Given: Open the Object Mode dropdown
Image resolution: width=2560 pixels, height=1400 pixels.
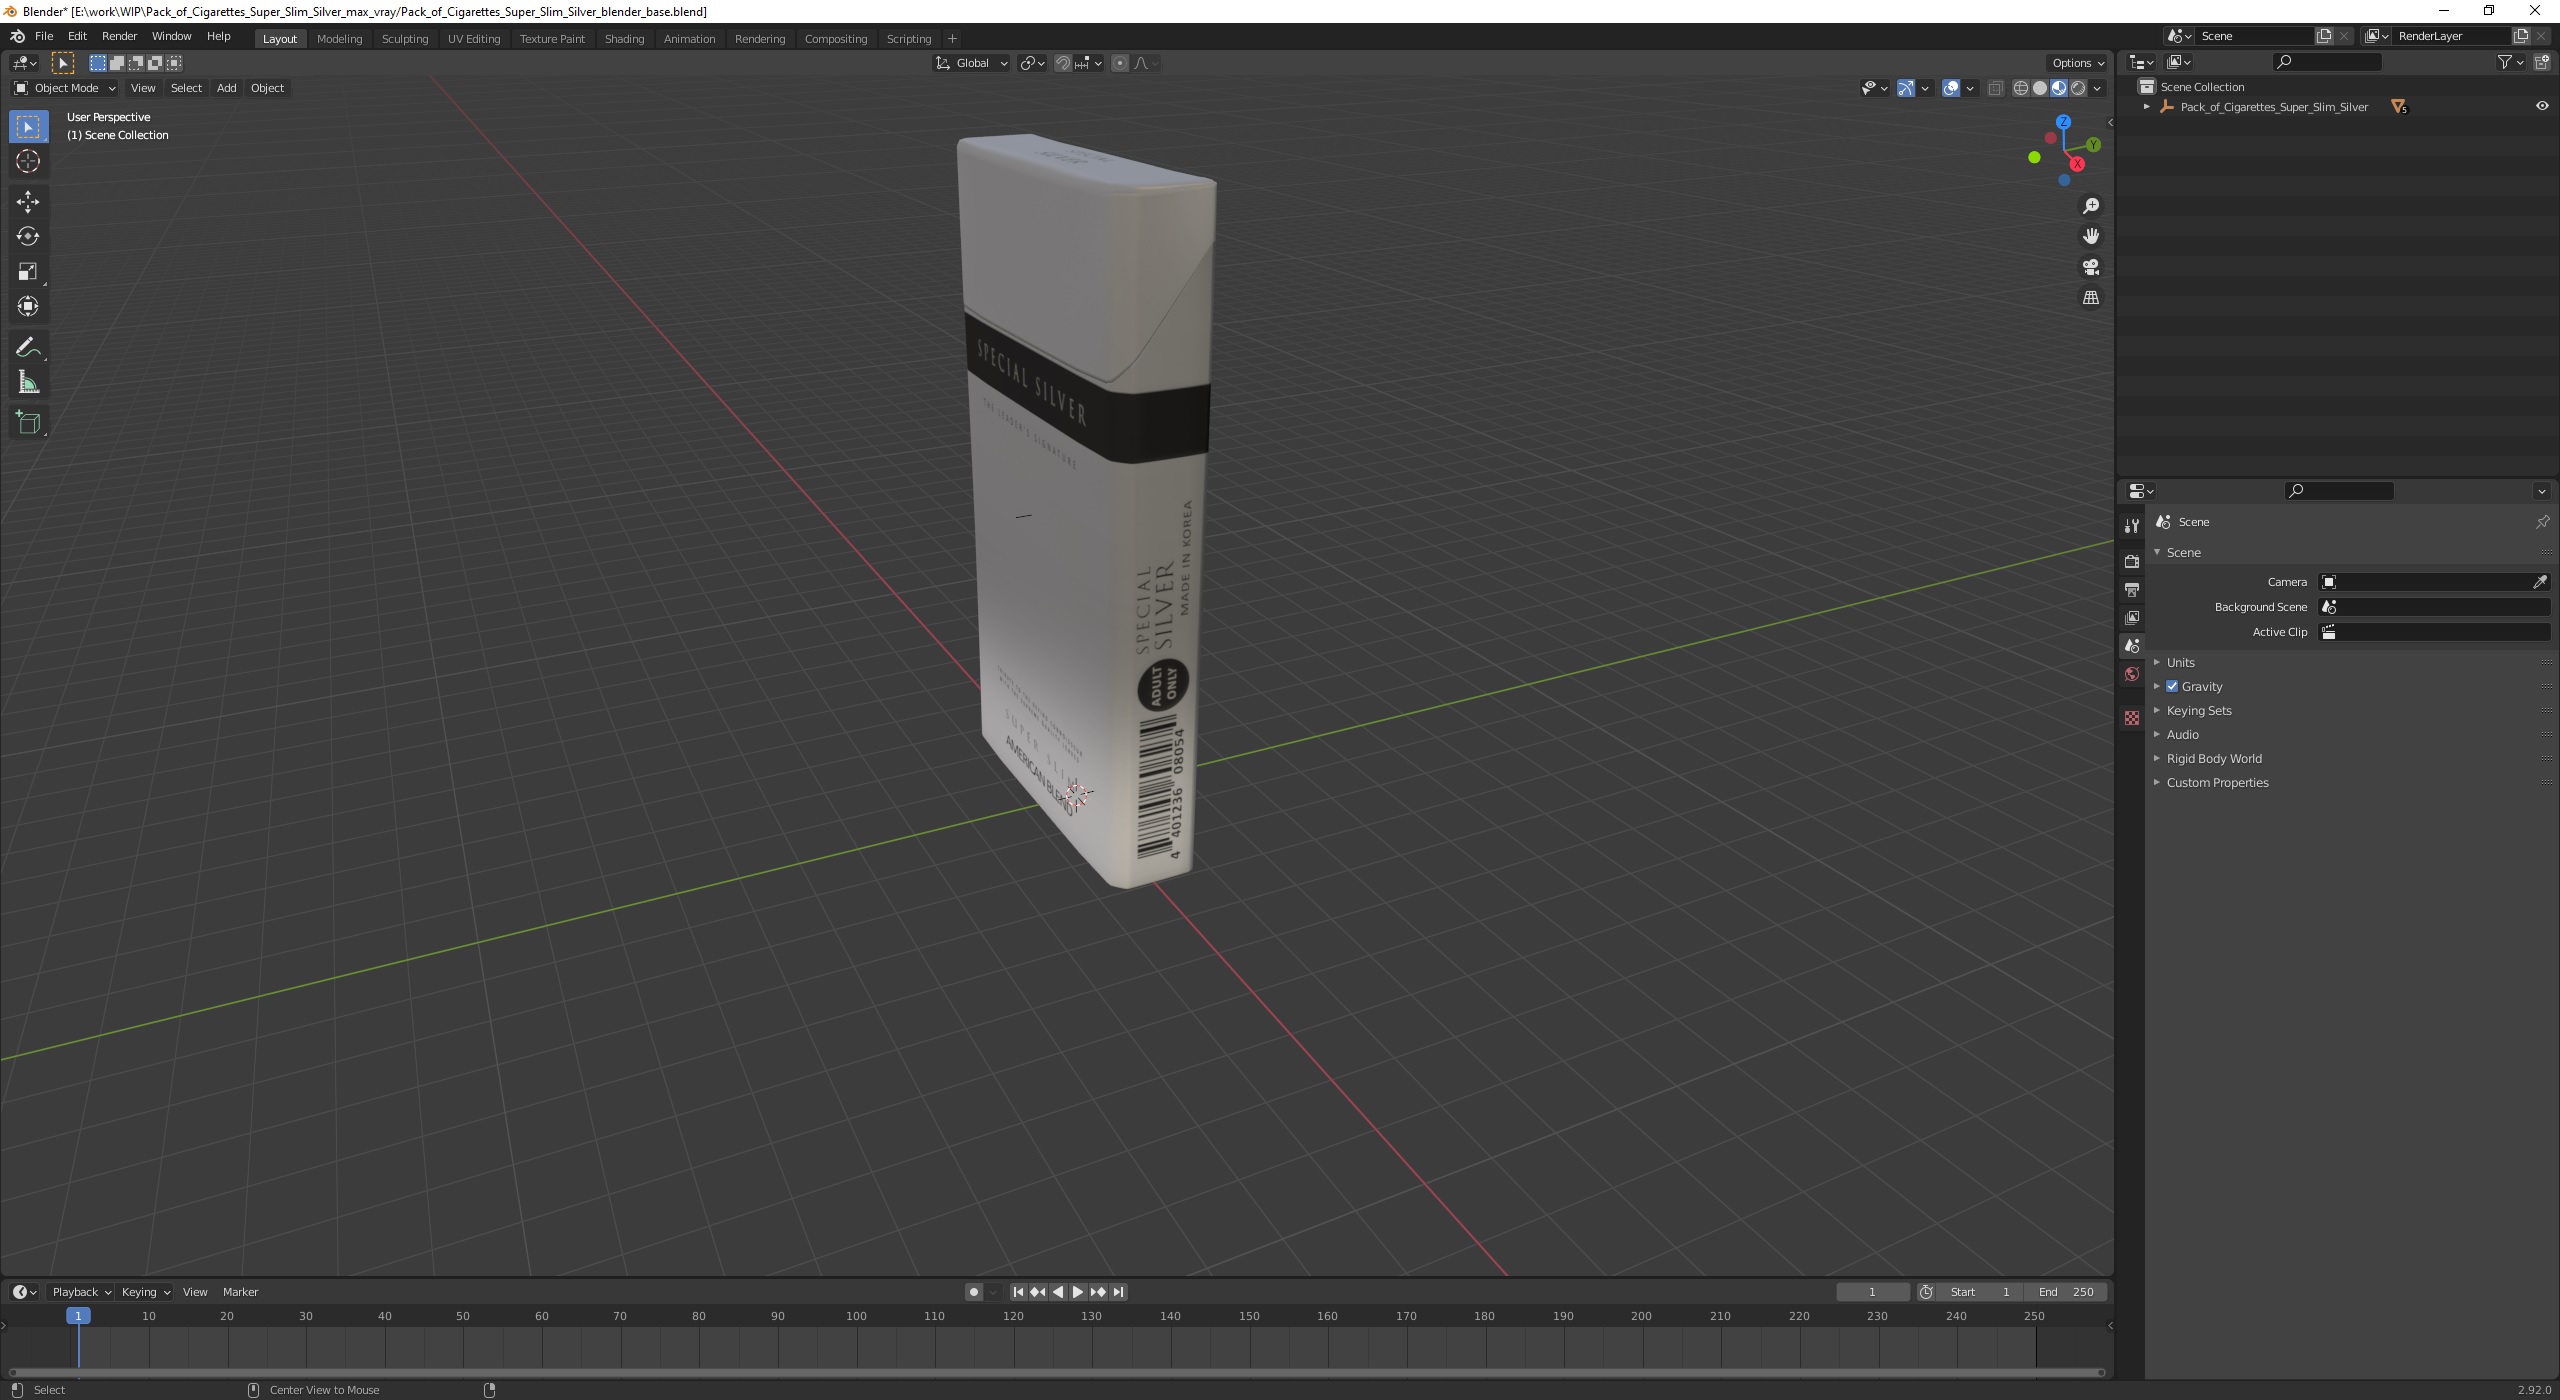Looking at the screenshot, I should [x=65, y=88].
